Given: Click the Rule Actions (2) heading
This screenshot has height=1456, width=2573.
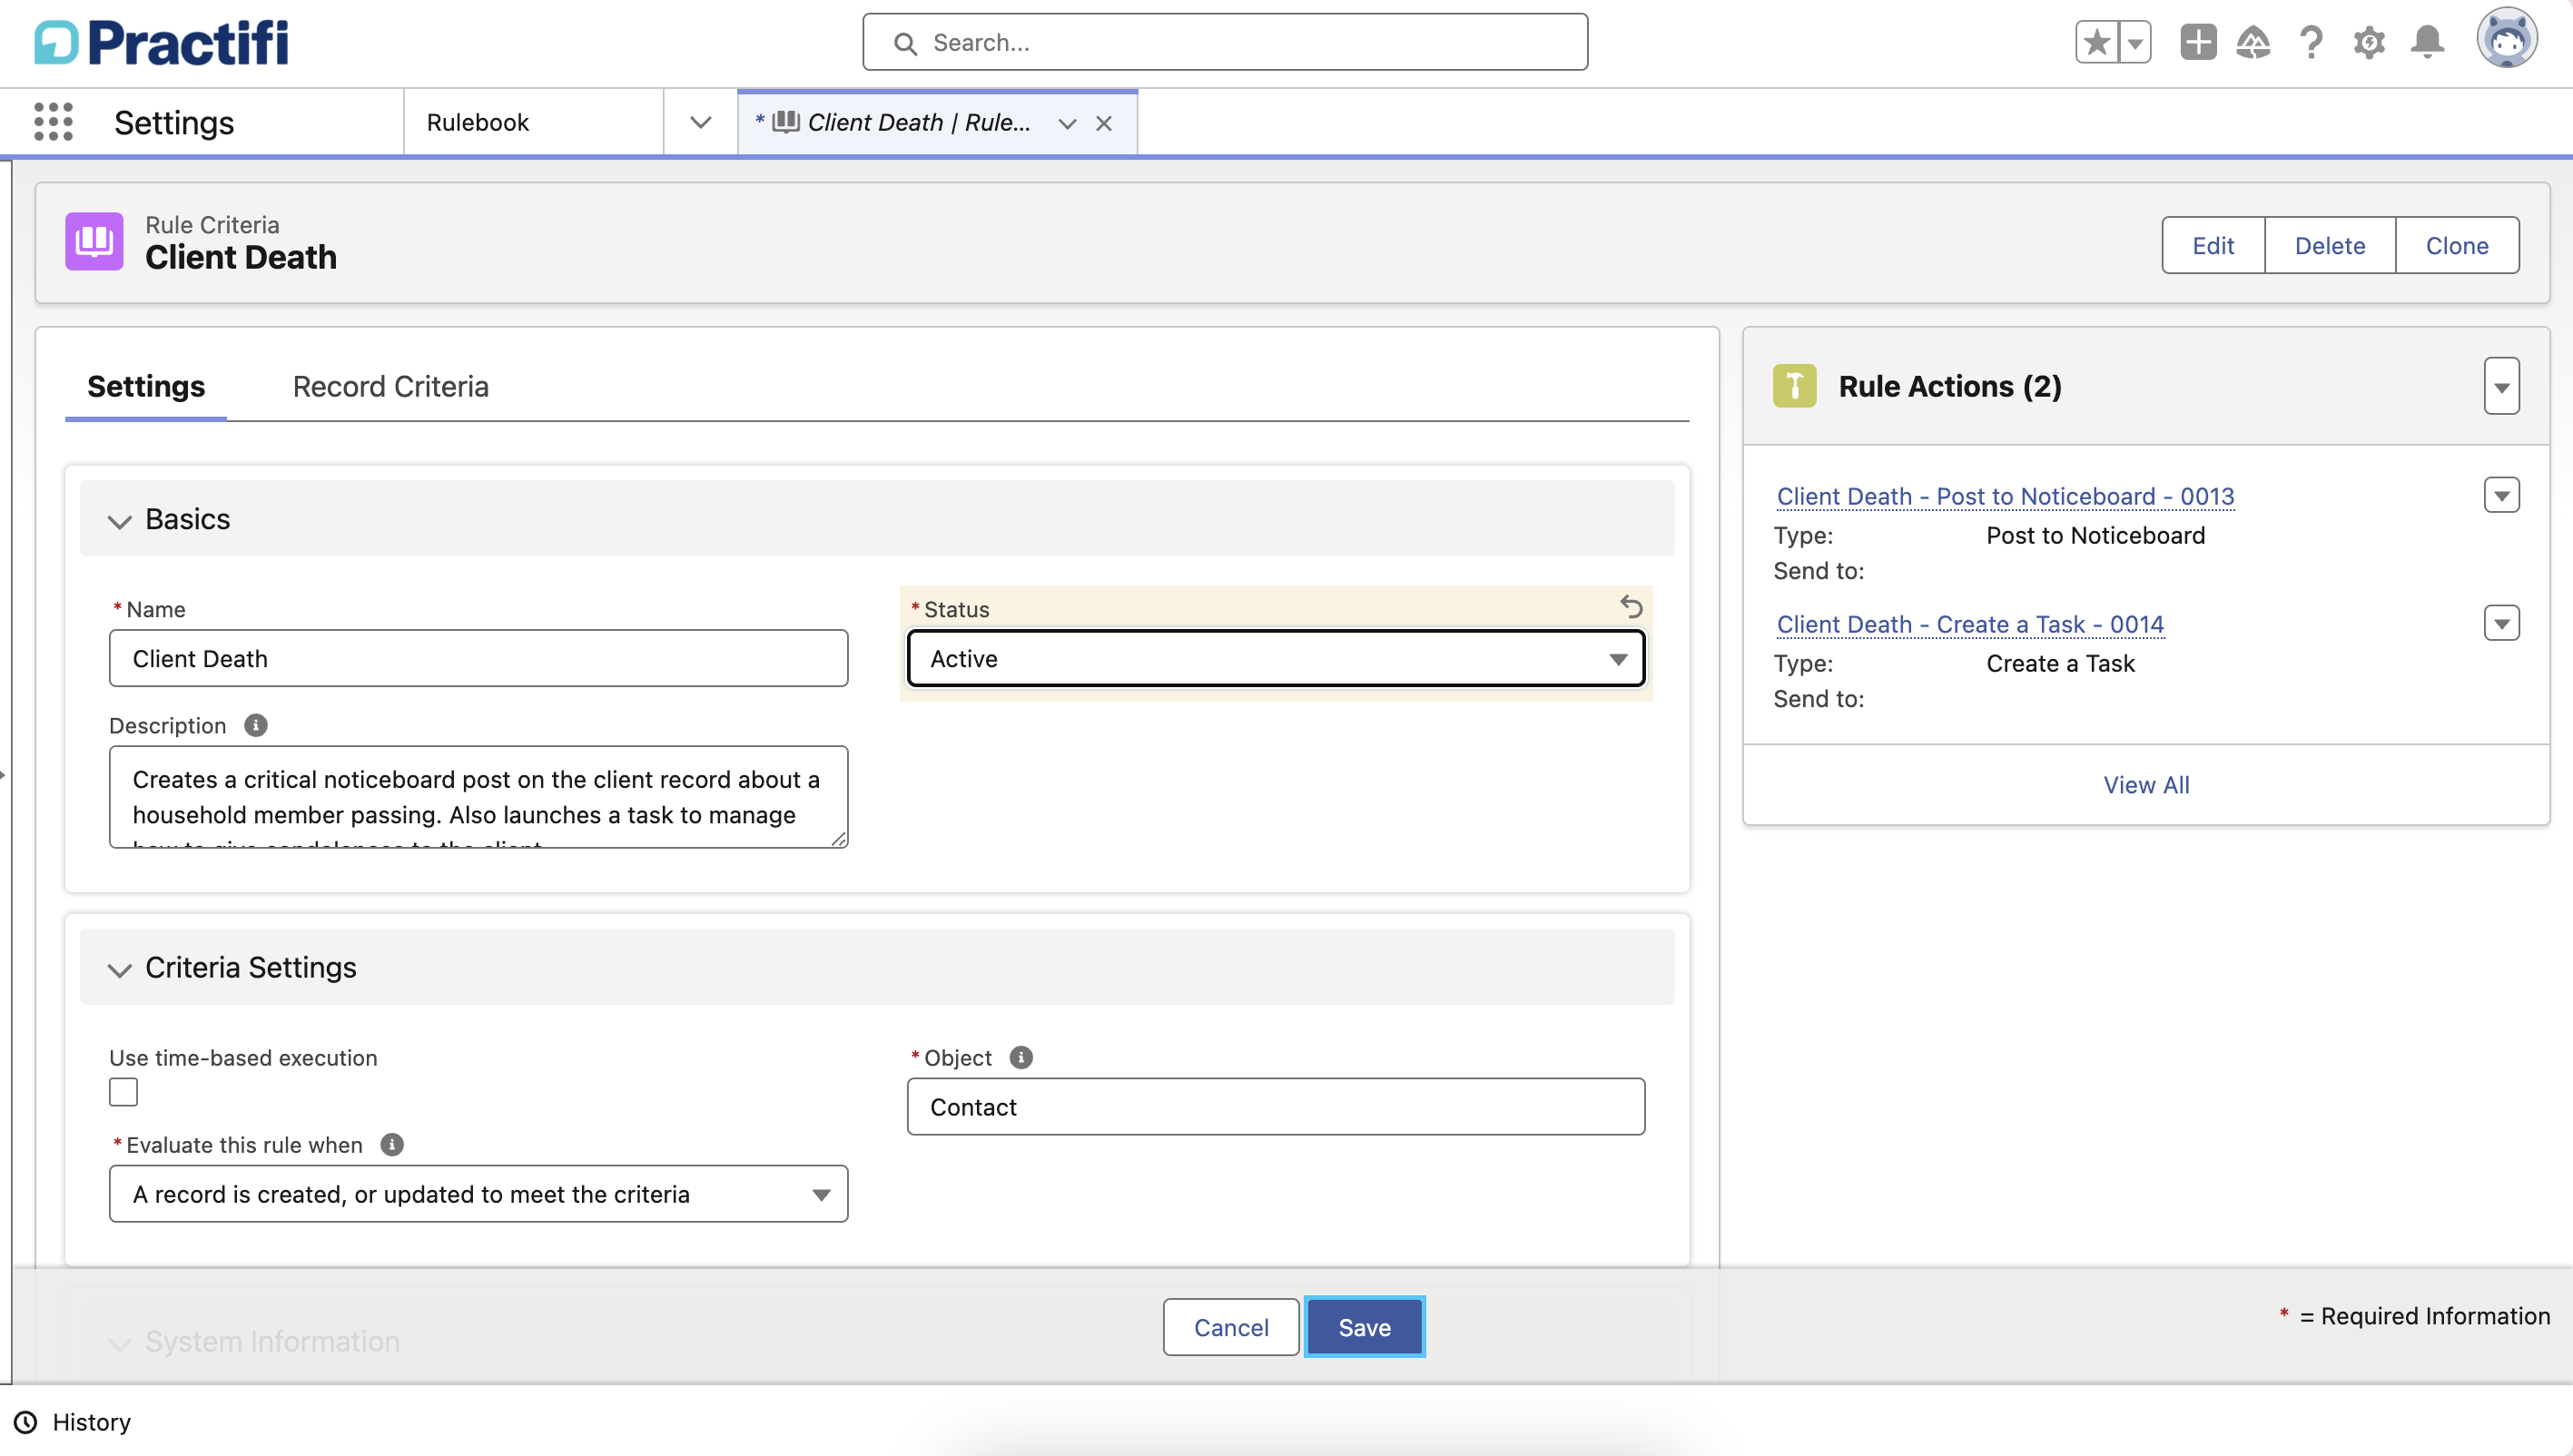Looking at the screenshot, I should click(x=1950, y=387).
